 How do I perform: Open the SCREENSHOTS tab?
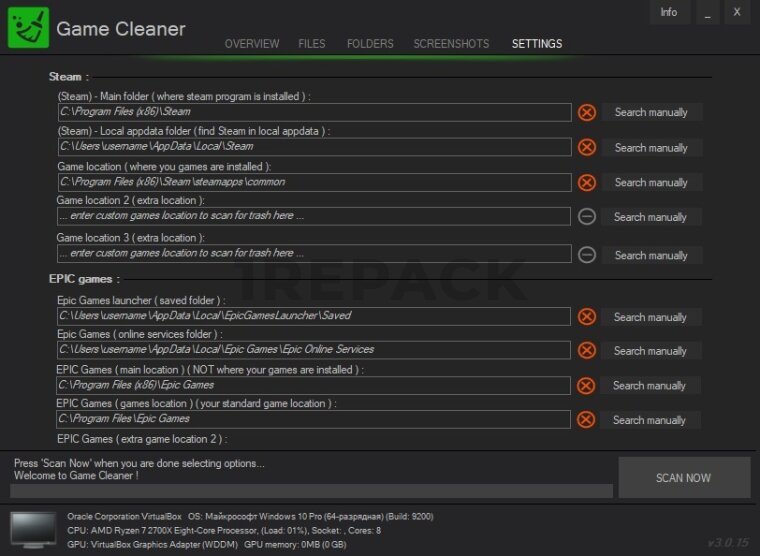pyautogui.click(x=451, y=44)
